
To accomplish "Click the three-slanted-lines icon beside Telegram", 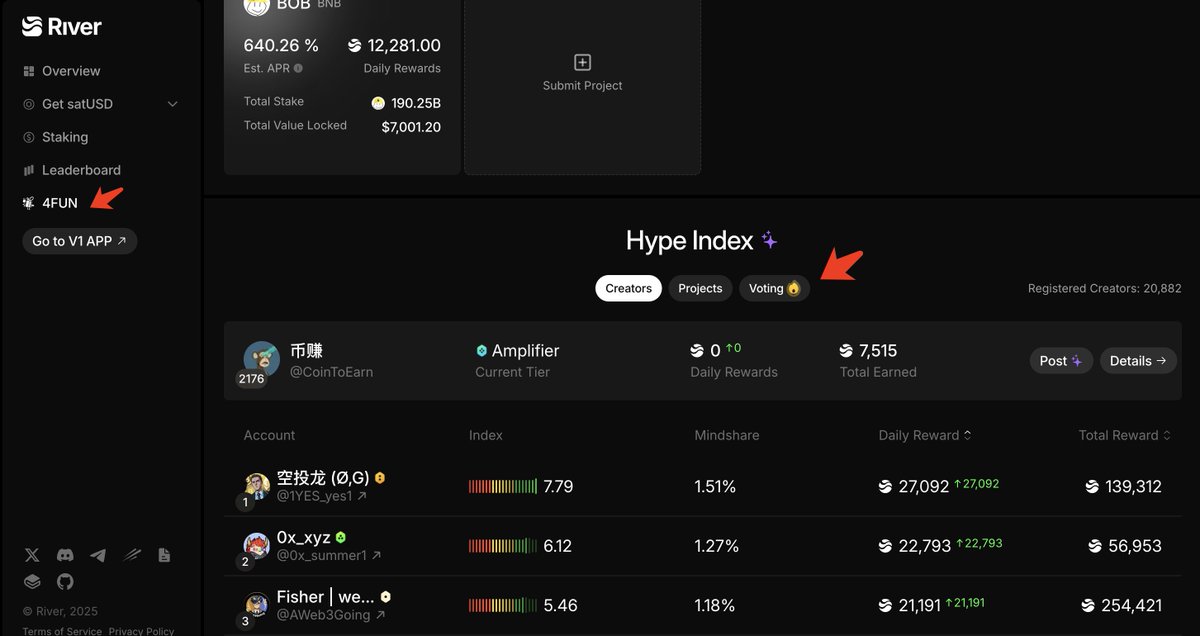I will [132, 555].
